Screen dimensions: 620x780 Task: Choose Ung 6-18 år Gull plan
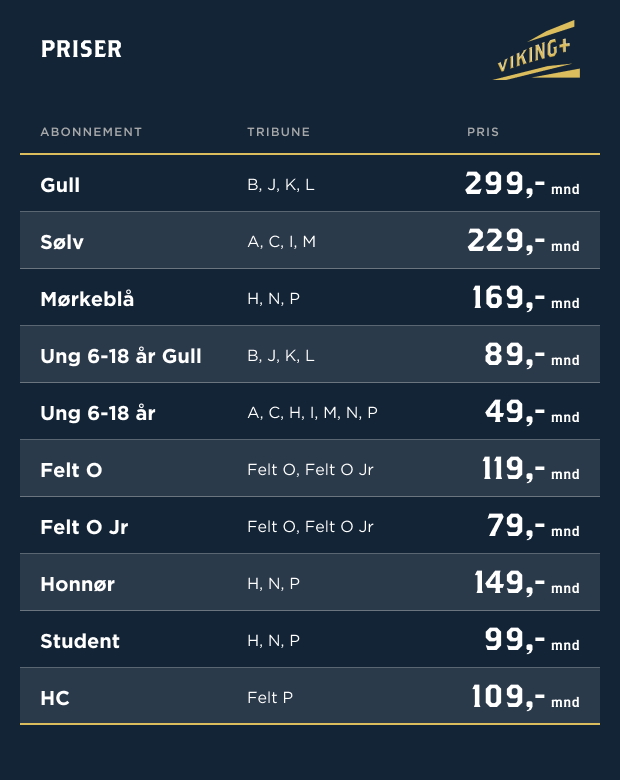[310, 354]
